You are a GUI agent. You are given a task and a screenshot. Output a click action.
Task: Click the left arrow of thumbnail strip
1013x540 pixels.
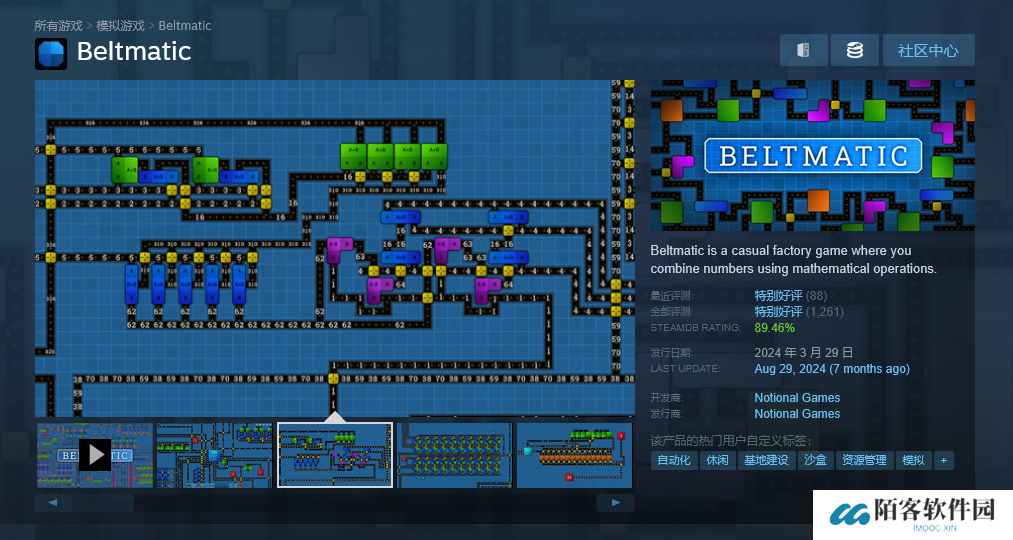(53, 503)
